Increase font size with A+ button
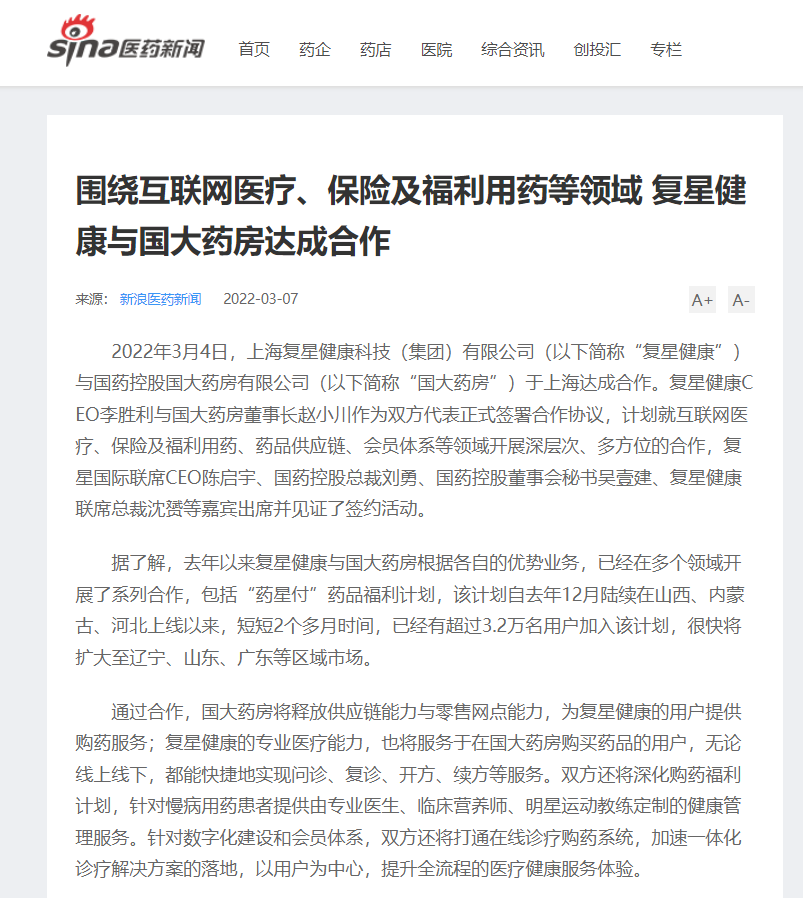Image resolution: width=803 pixels, height=898 pixels. click(702, 300)
